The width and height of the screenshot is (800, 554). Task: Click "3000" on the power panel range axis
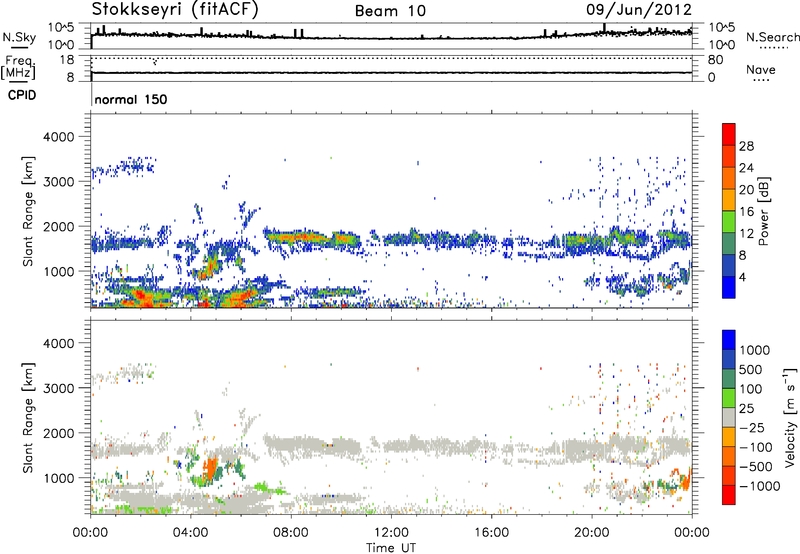[59, 182]
